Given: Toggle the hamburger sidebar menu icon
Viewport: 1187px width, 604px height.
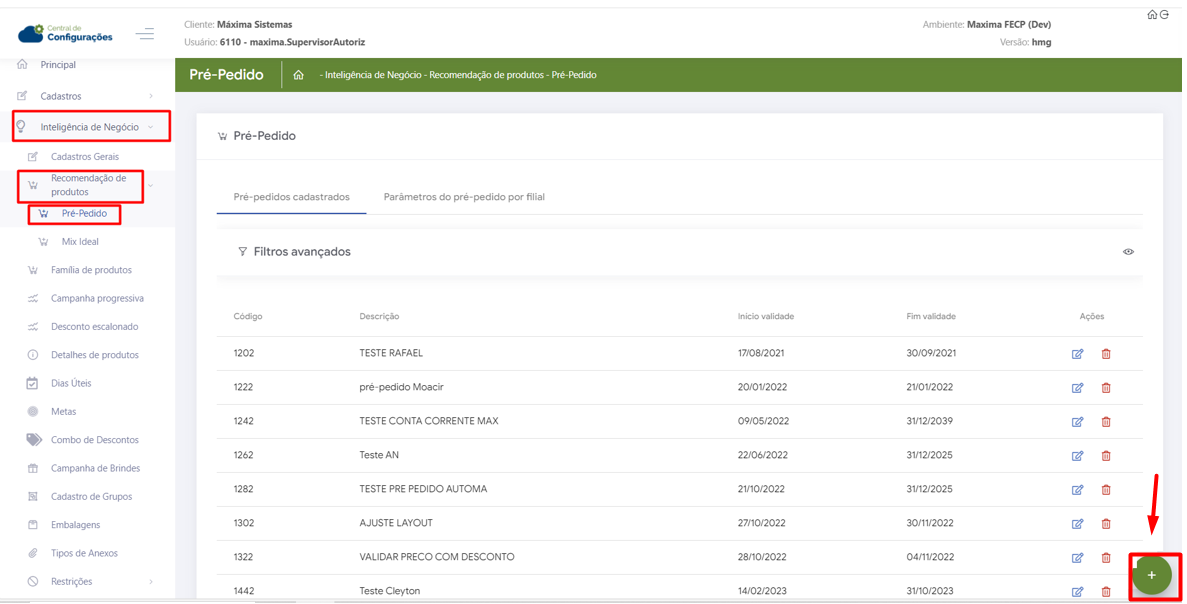Looking at the screenshot, I should 145,34.
